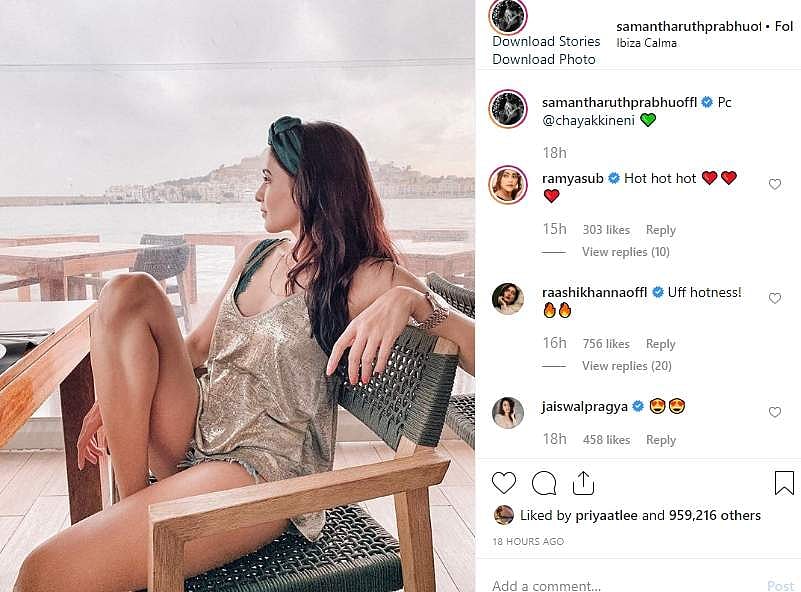Open raashikhannaoffl's avatar
Viewport: 801px width, 592px height.
(508, 298)
